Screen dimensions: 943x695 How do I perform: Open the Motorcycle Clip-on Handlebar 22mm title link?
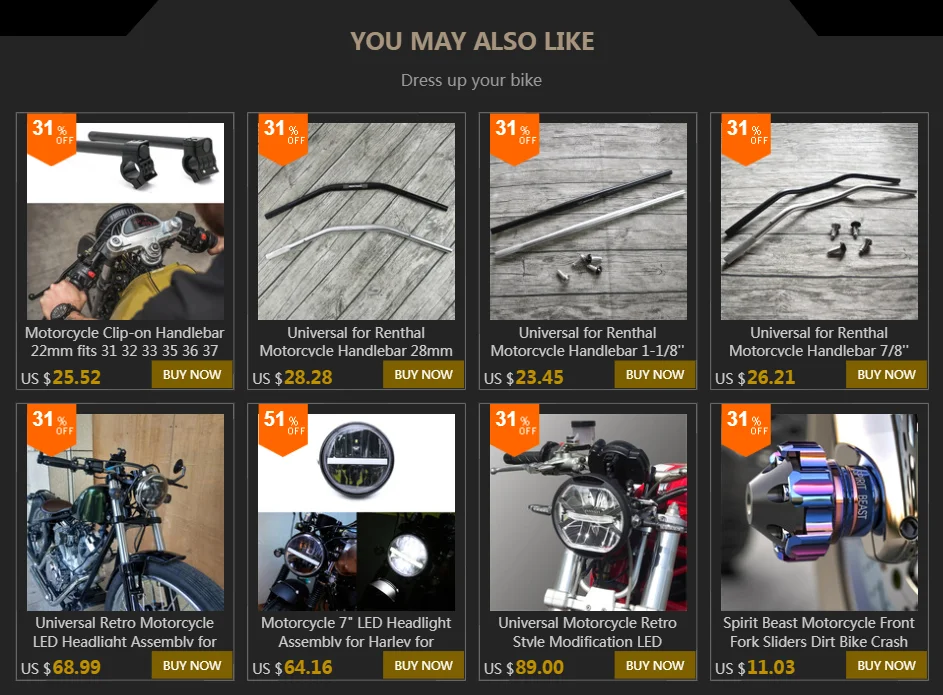coord(124,341)
